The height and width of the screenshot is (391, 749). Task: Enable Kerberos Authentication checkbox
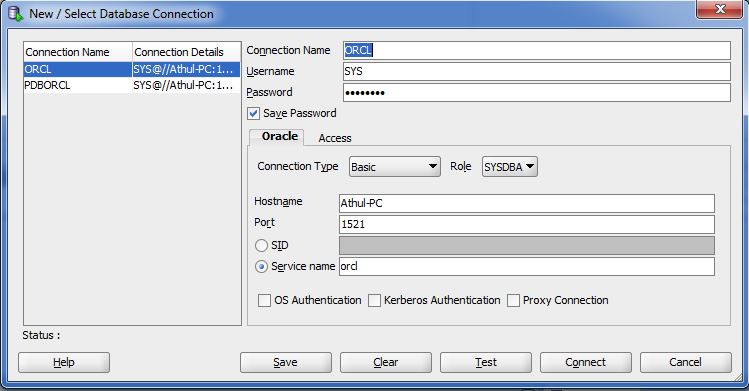374,300
